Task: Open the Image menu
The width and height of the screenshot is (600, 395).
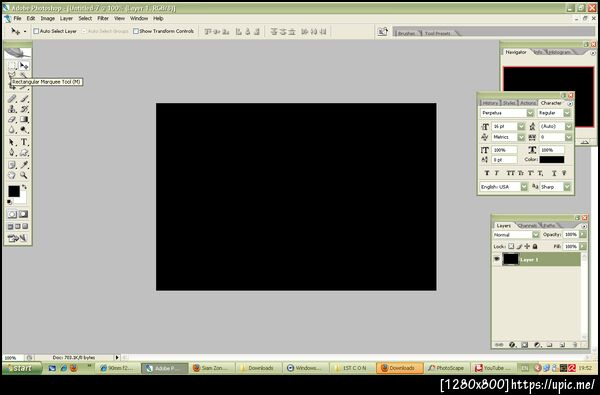Action: 47,18
